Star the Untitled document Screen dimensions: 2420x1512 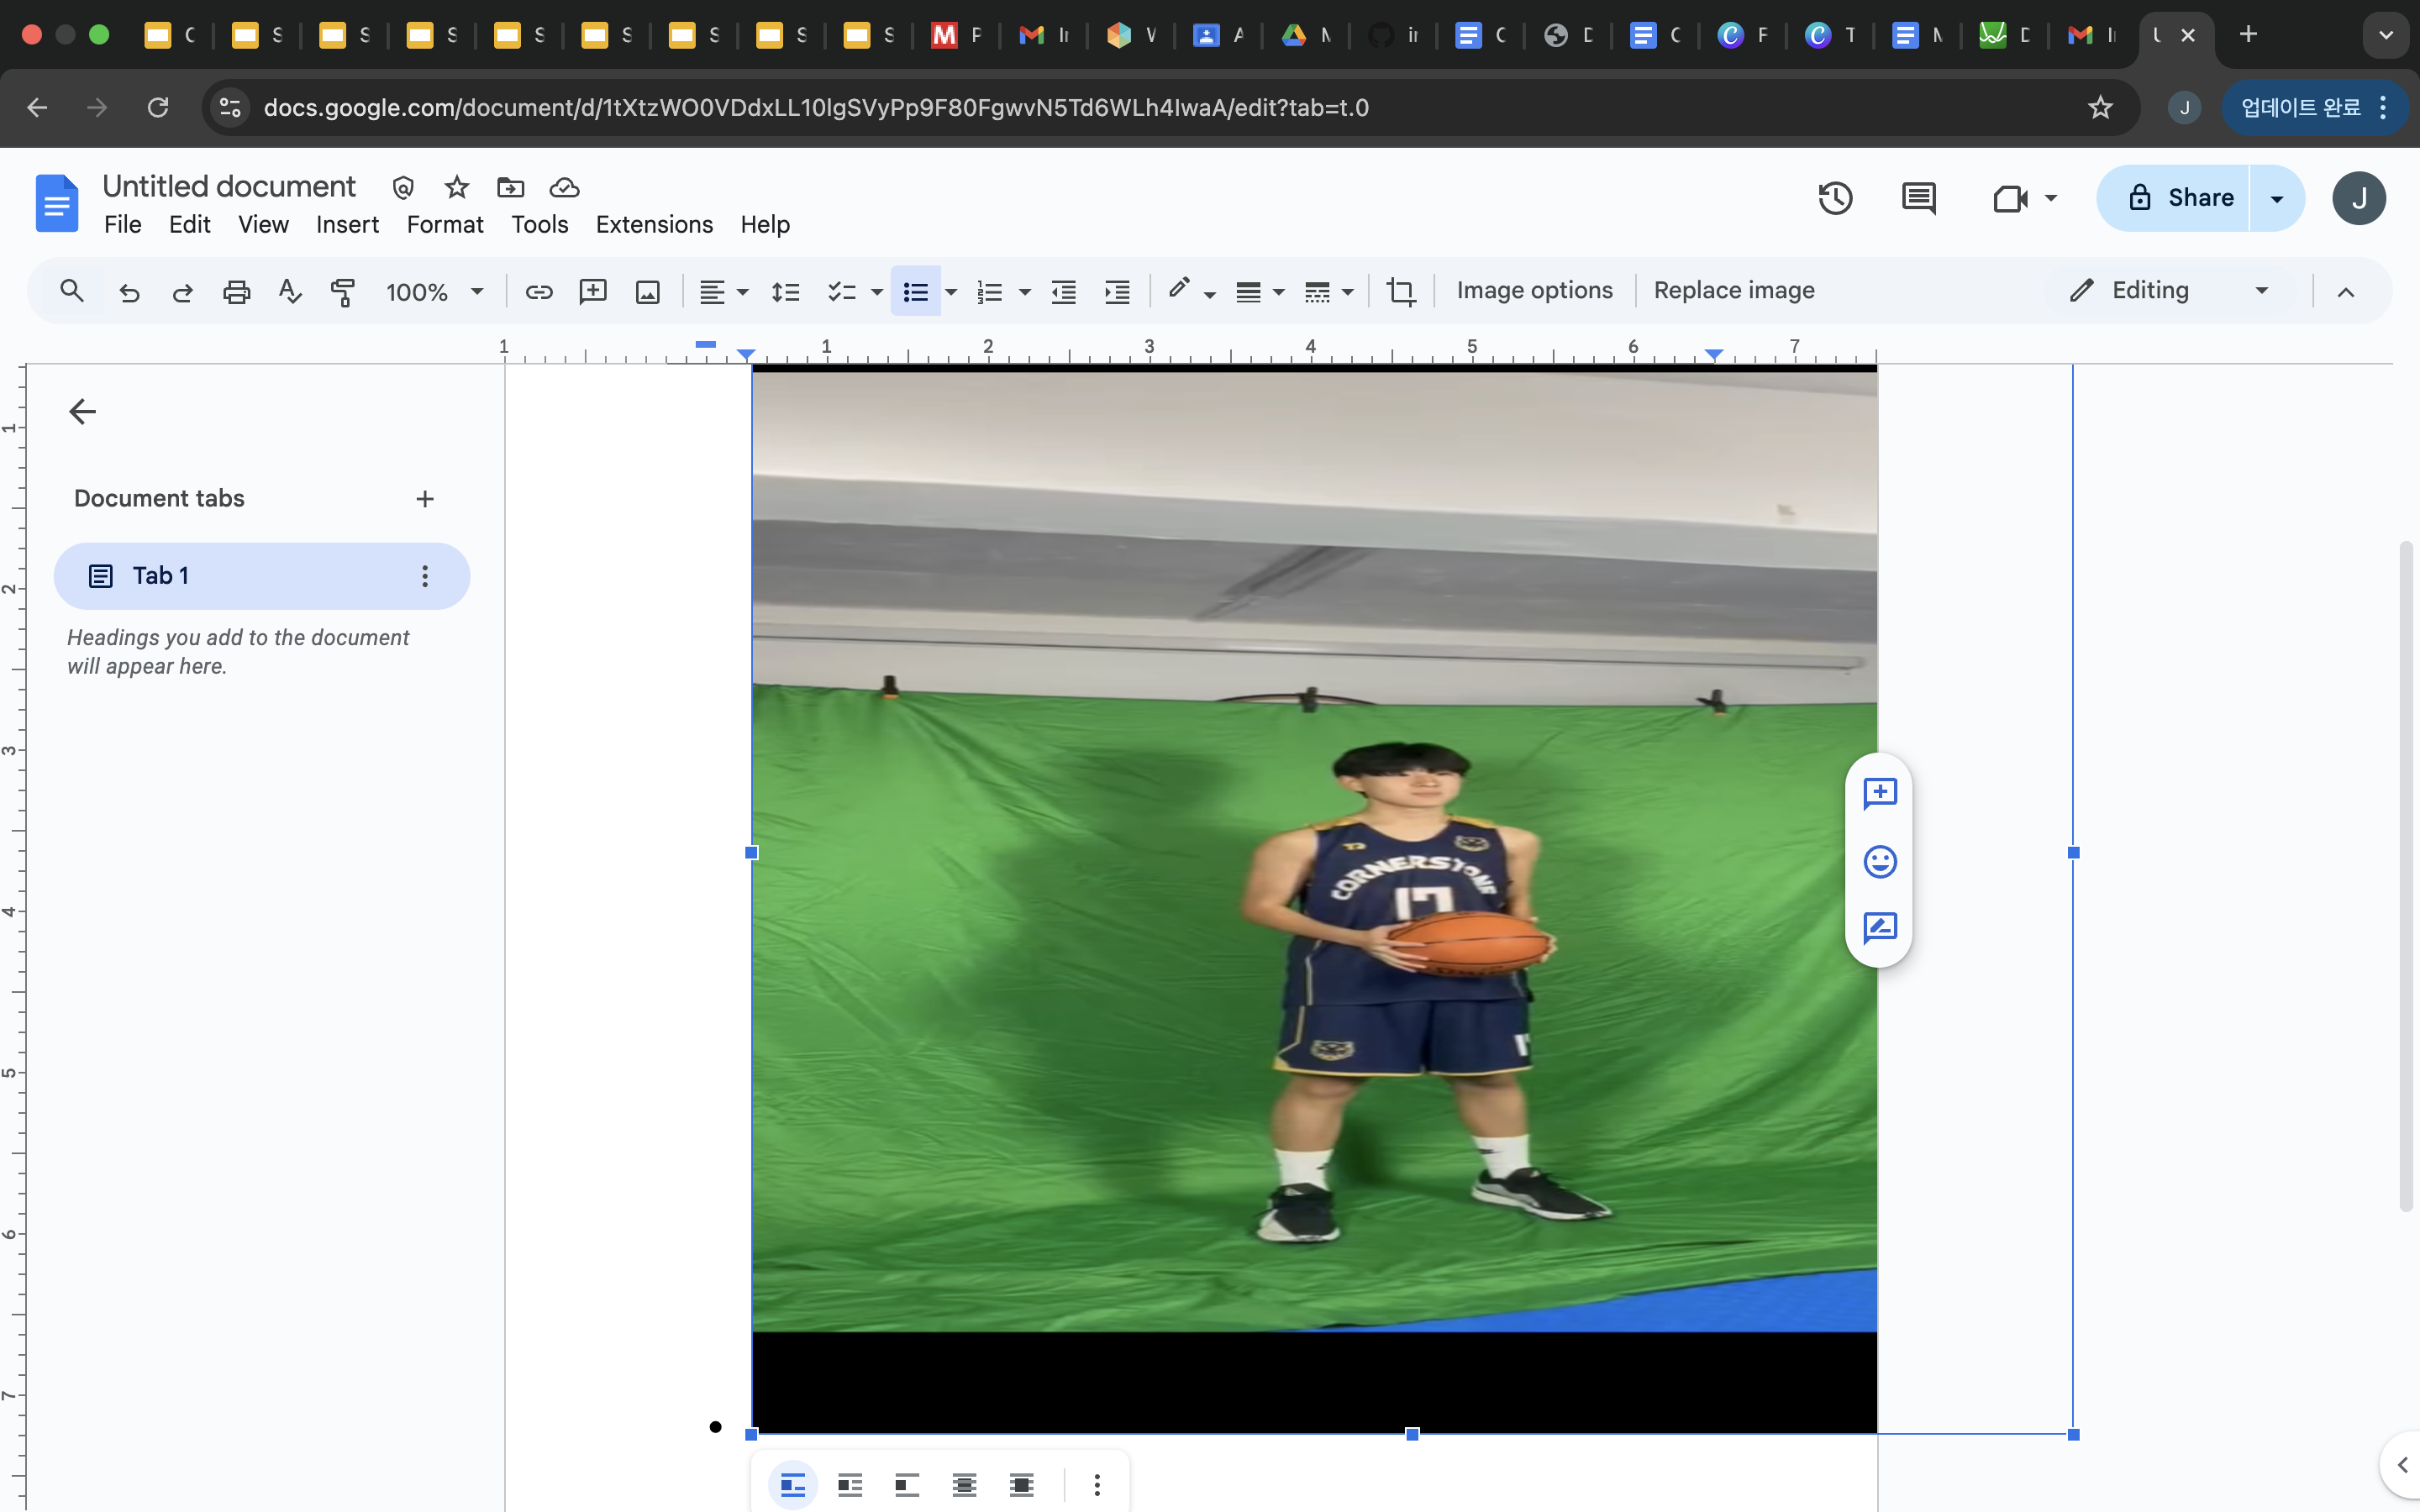coord(457,187)
